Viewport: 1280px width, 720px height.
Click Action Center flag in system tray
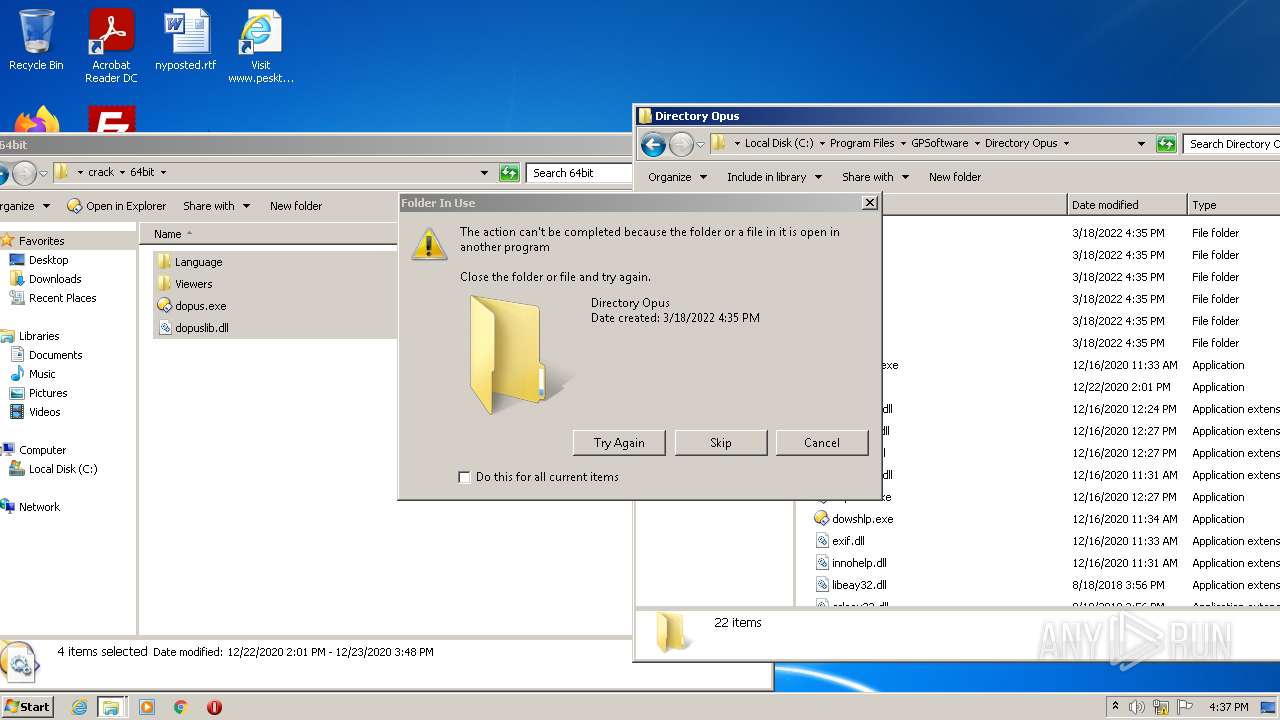1186,707
